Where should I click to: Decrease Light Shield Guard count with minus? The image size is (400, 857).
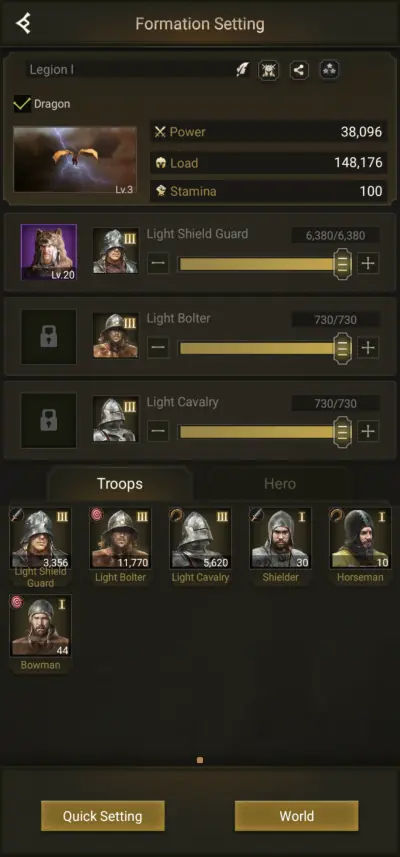coord(158,264)
